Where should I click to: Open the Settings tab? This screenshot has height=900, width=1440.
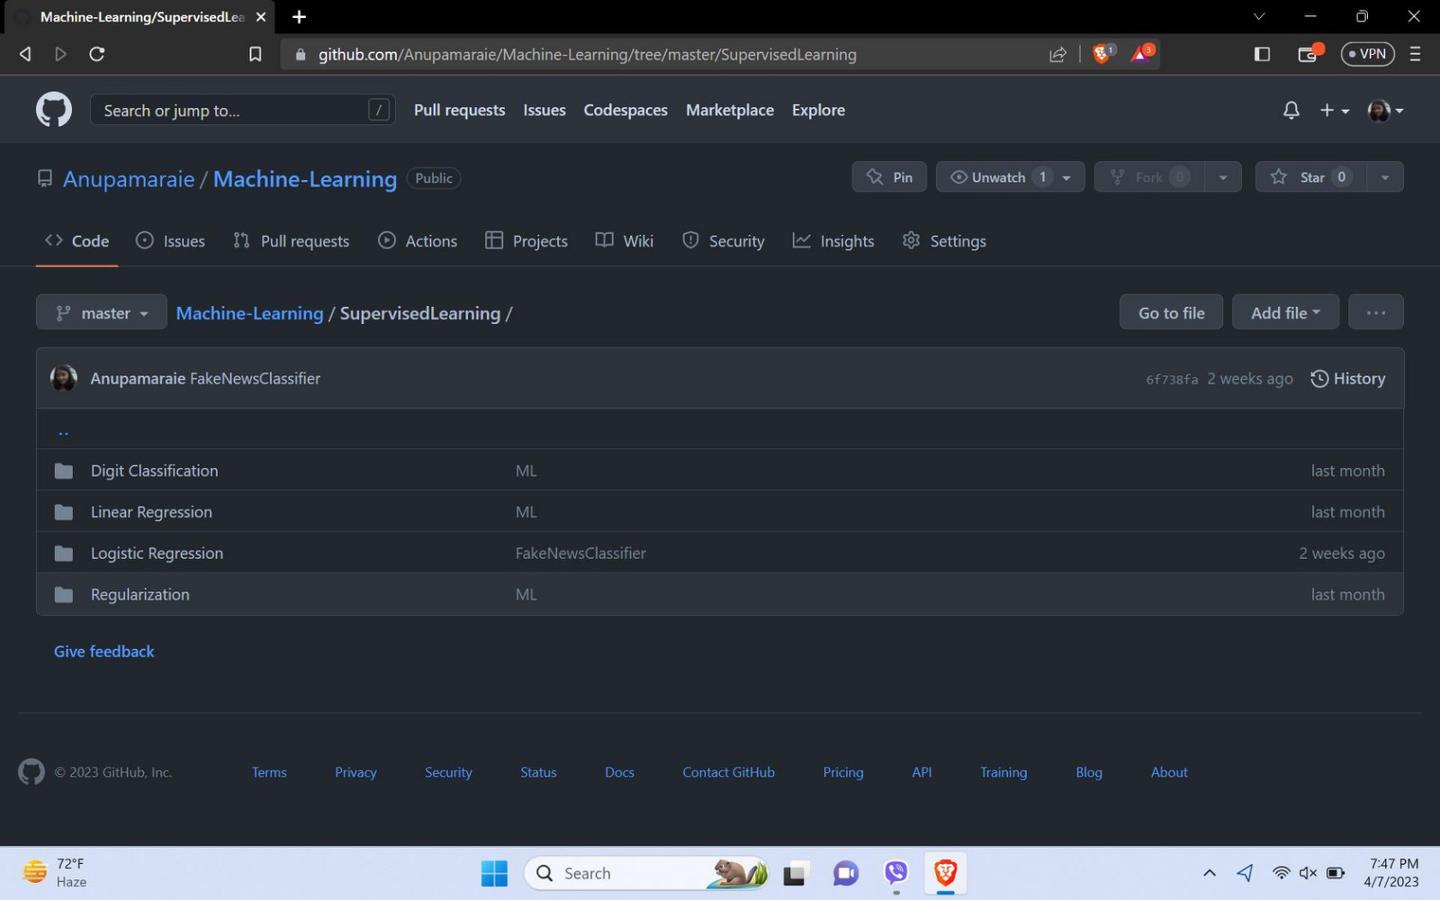point(944,241)
